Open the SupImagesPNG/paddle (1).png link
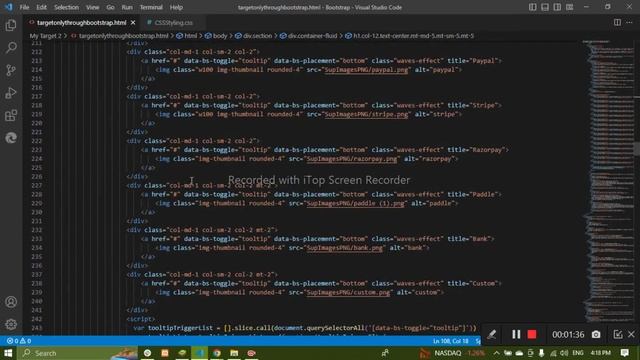Viewport: 640px width, 360px height. (355, 203)
